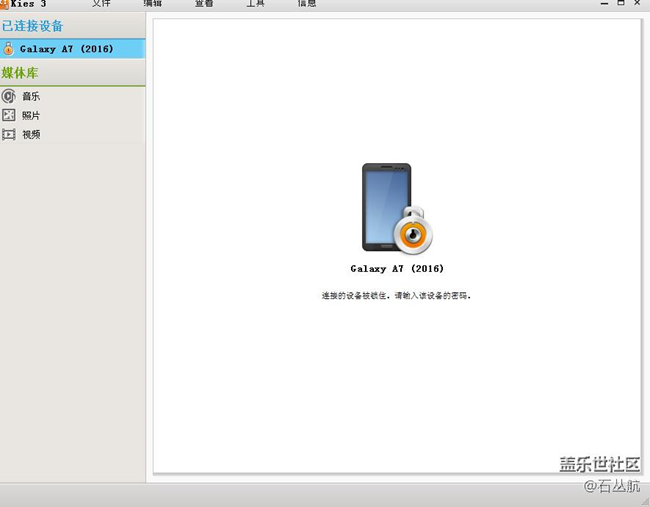Open the 音乐 library entry
Screen dimensions: 650x507
(x=31, y=96)
